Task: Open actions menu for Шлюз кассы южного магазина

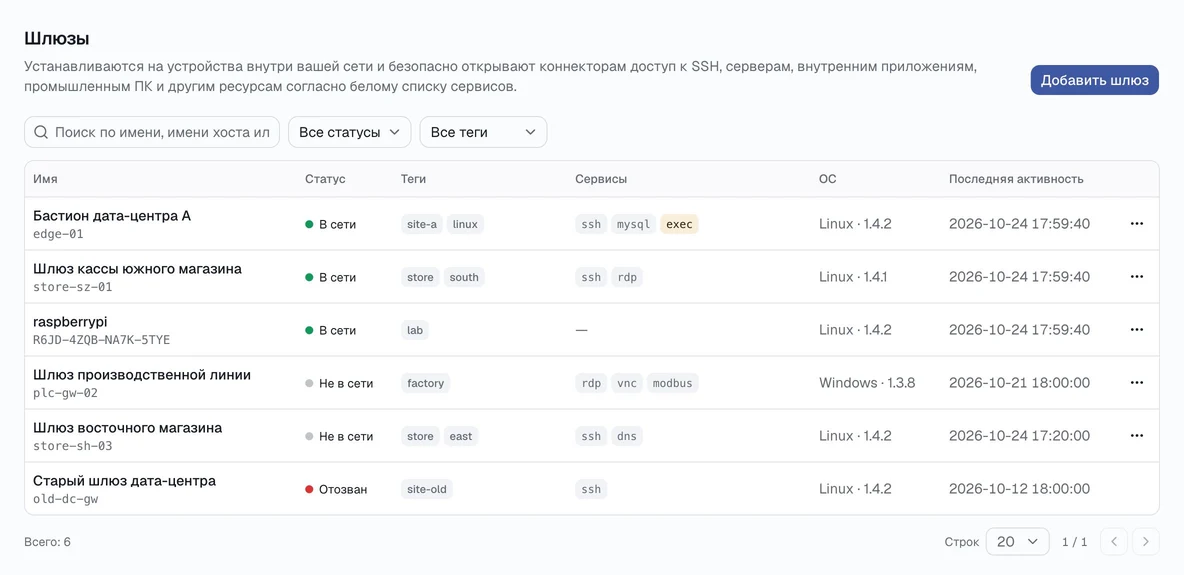Action: click(1136, 277)
